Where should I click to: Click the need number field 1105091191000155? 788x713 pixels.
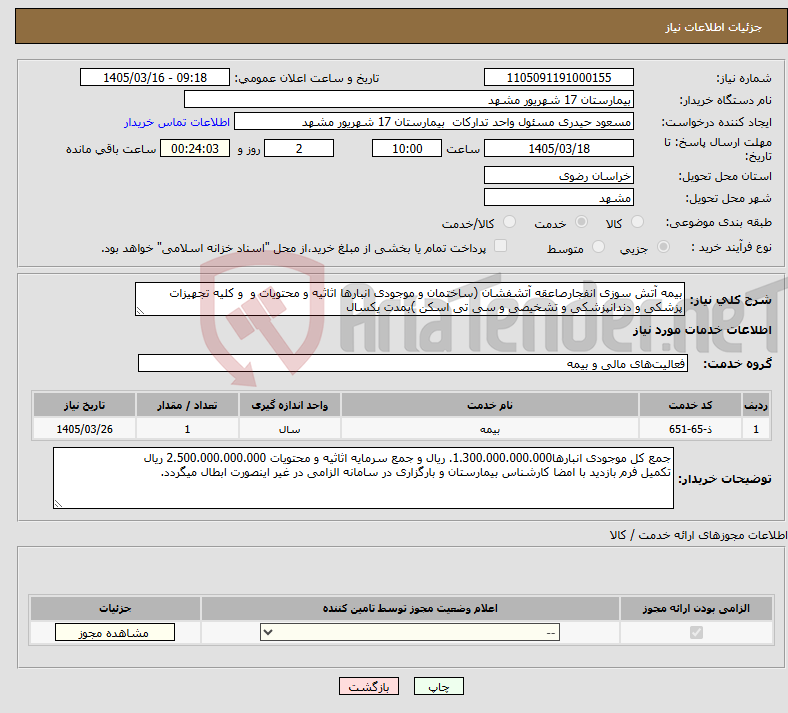click(x=558, y=77)
